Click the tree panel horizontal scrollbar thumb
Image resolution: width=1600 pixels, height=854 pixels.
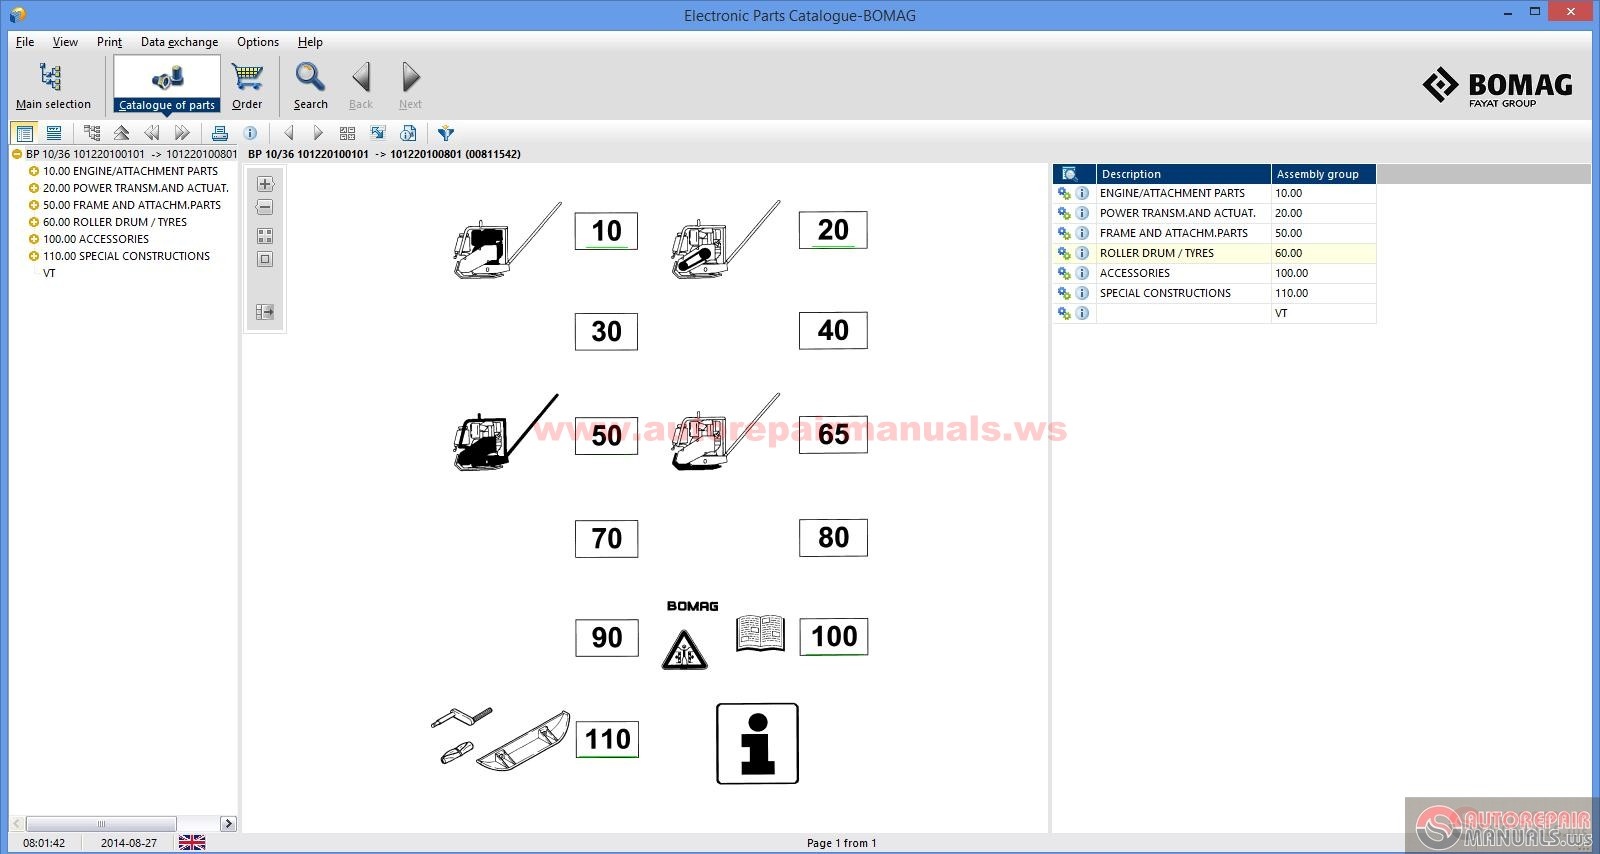click(x=101, y=823)
